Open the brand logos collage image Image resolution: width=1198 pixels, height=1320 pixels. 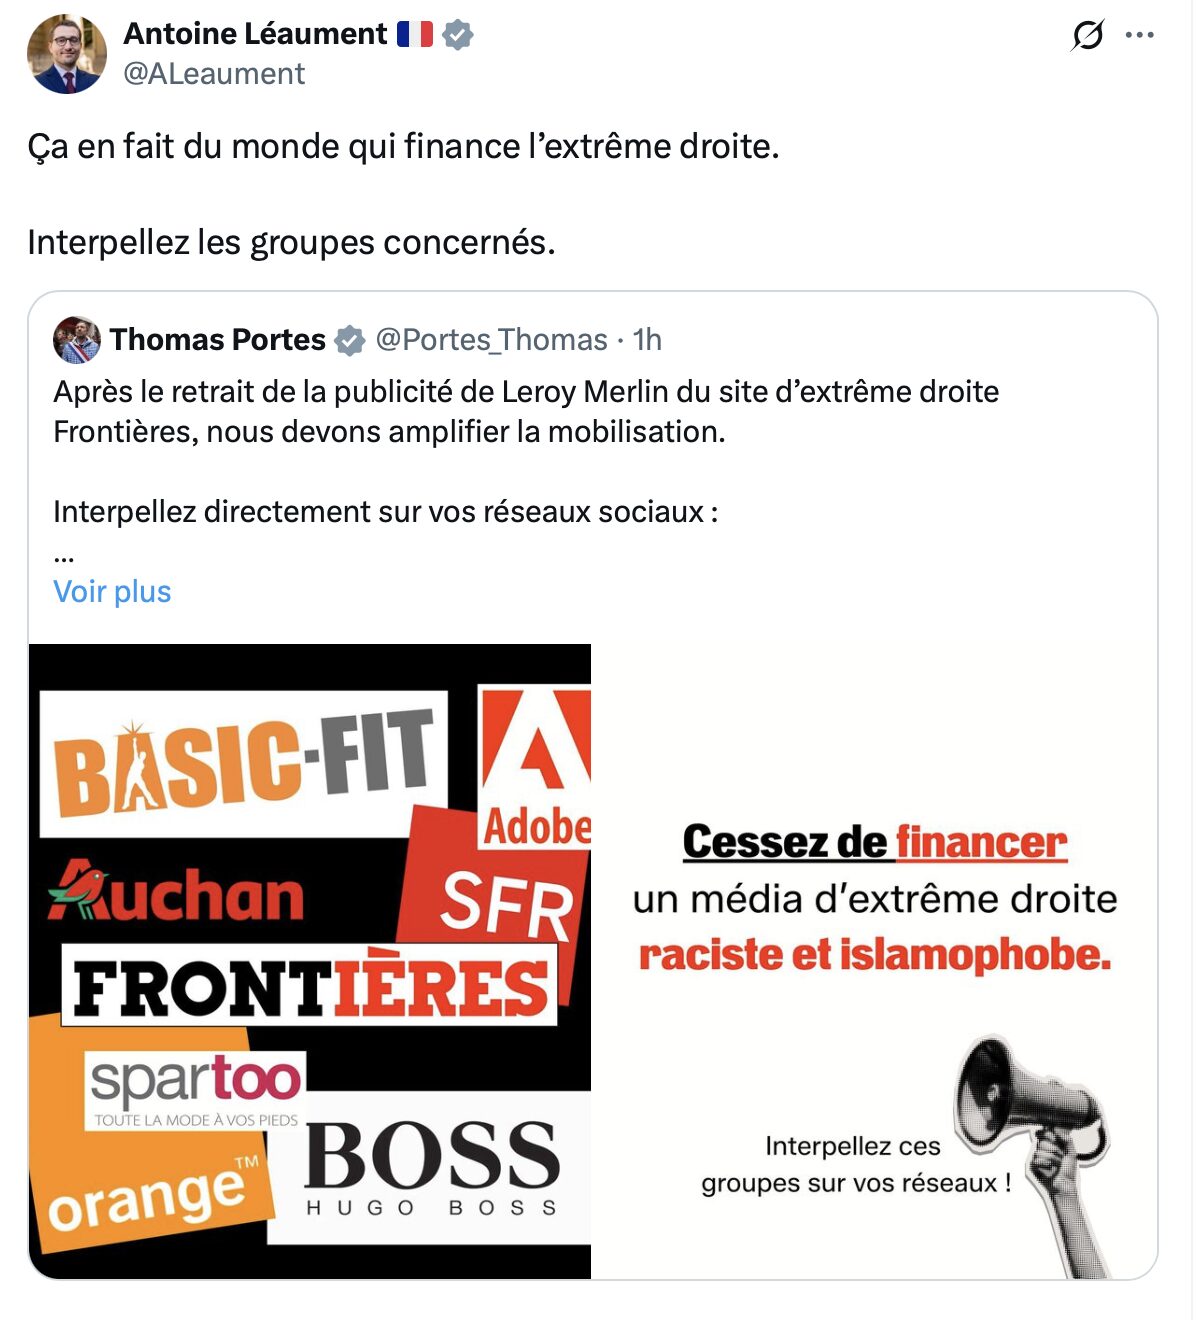pos(310,960)
